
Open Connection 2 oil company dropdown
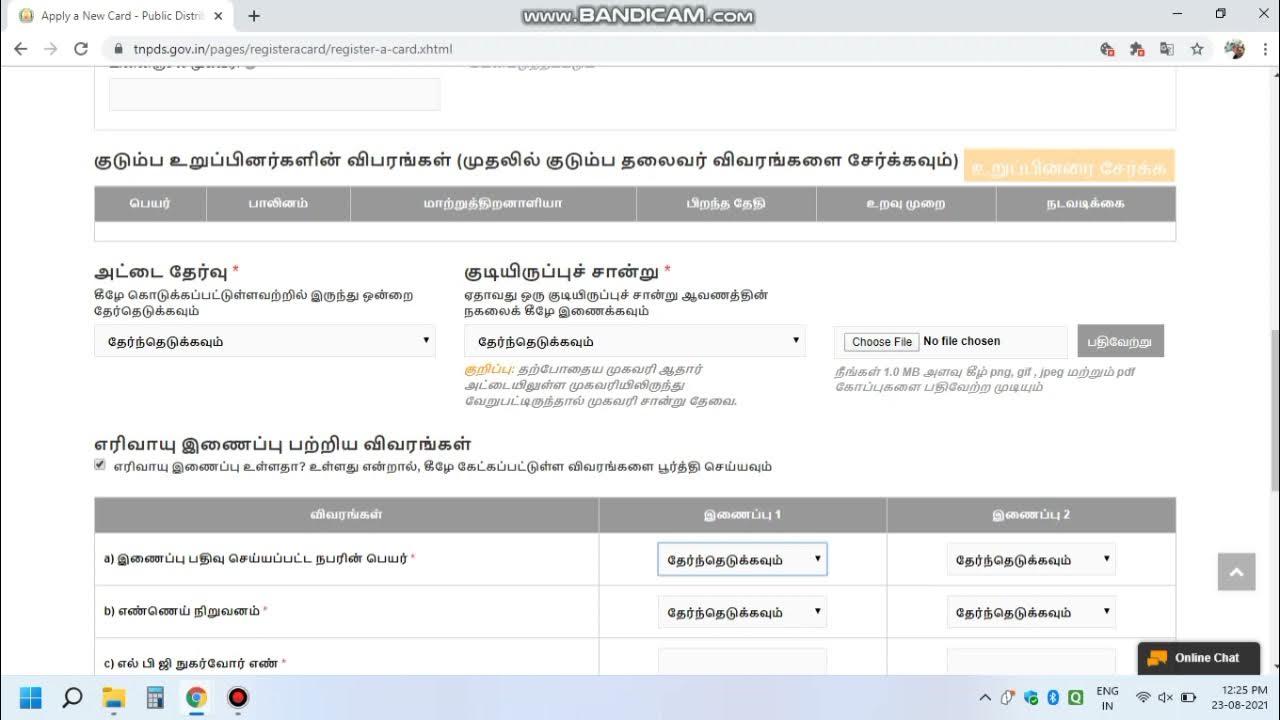tap(1031, 612)
